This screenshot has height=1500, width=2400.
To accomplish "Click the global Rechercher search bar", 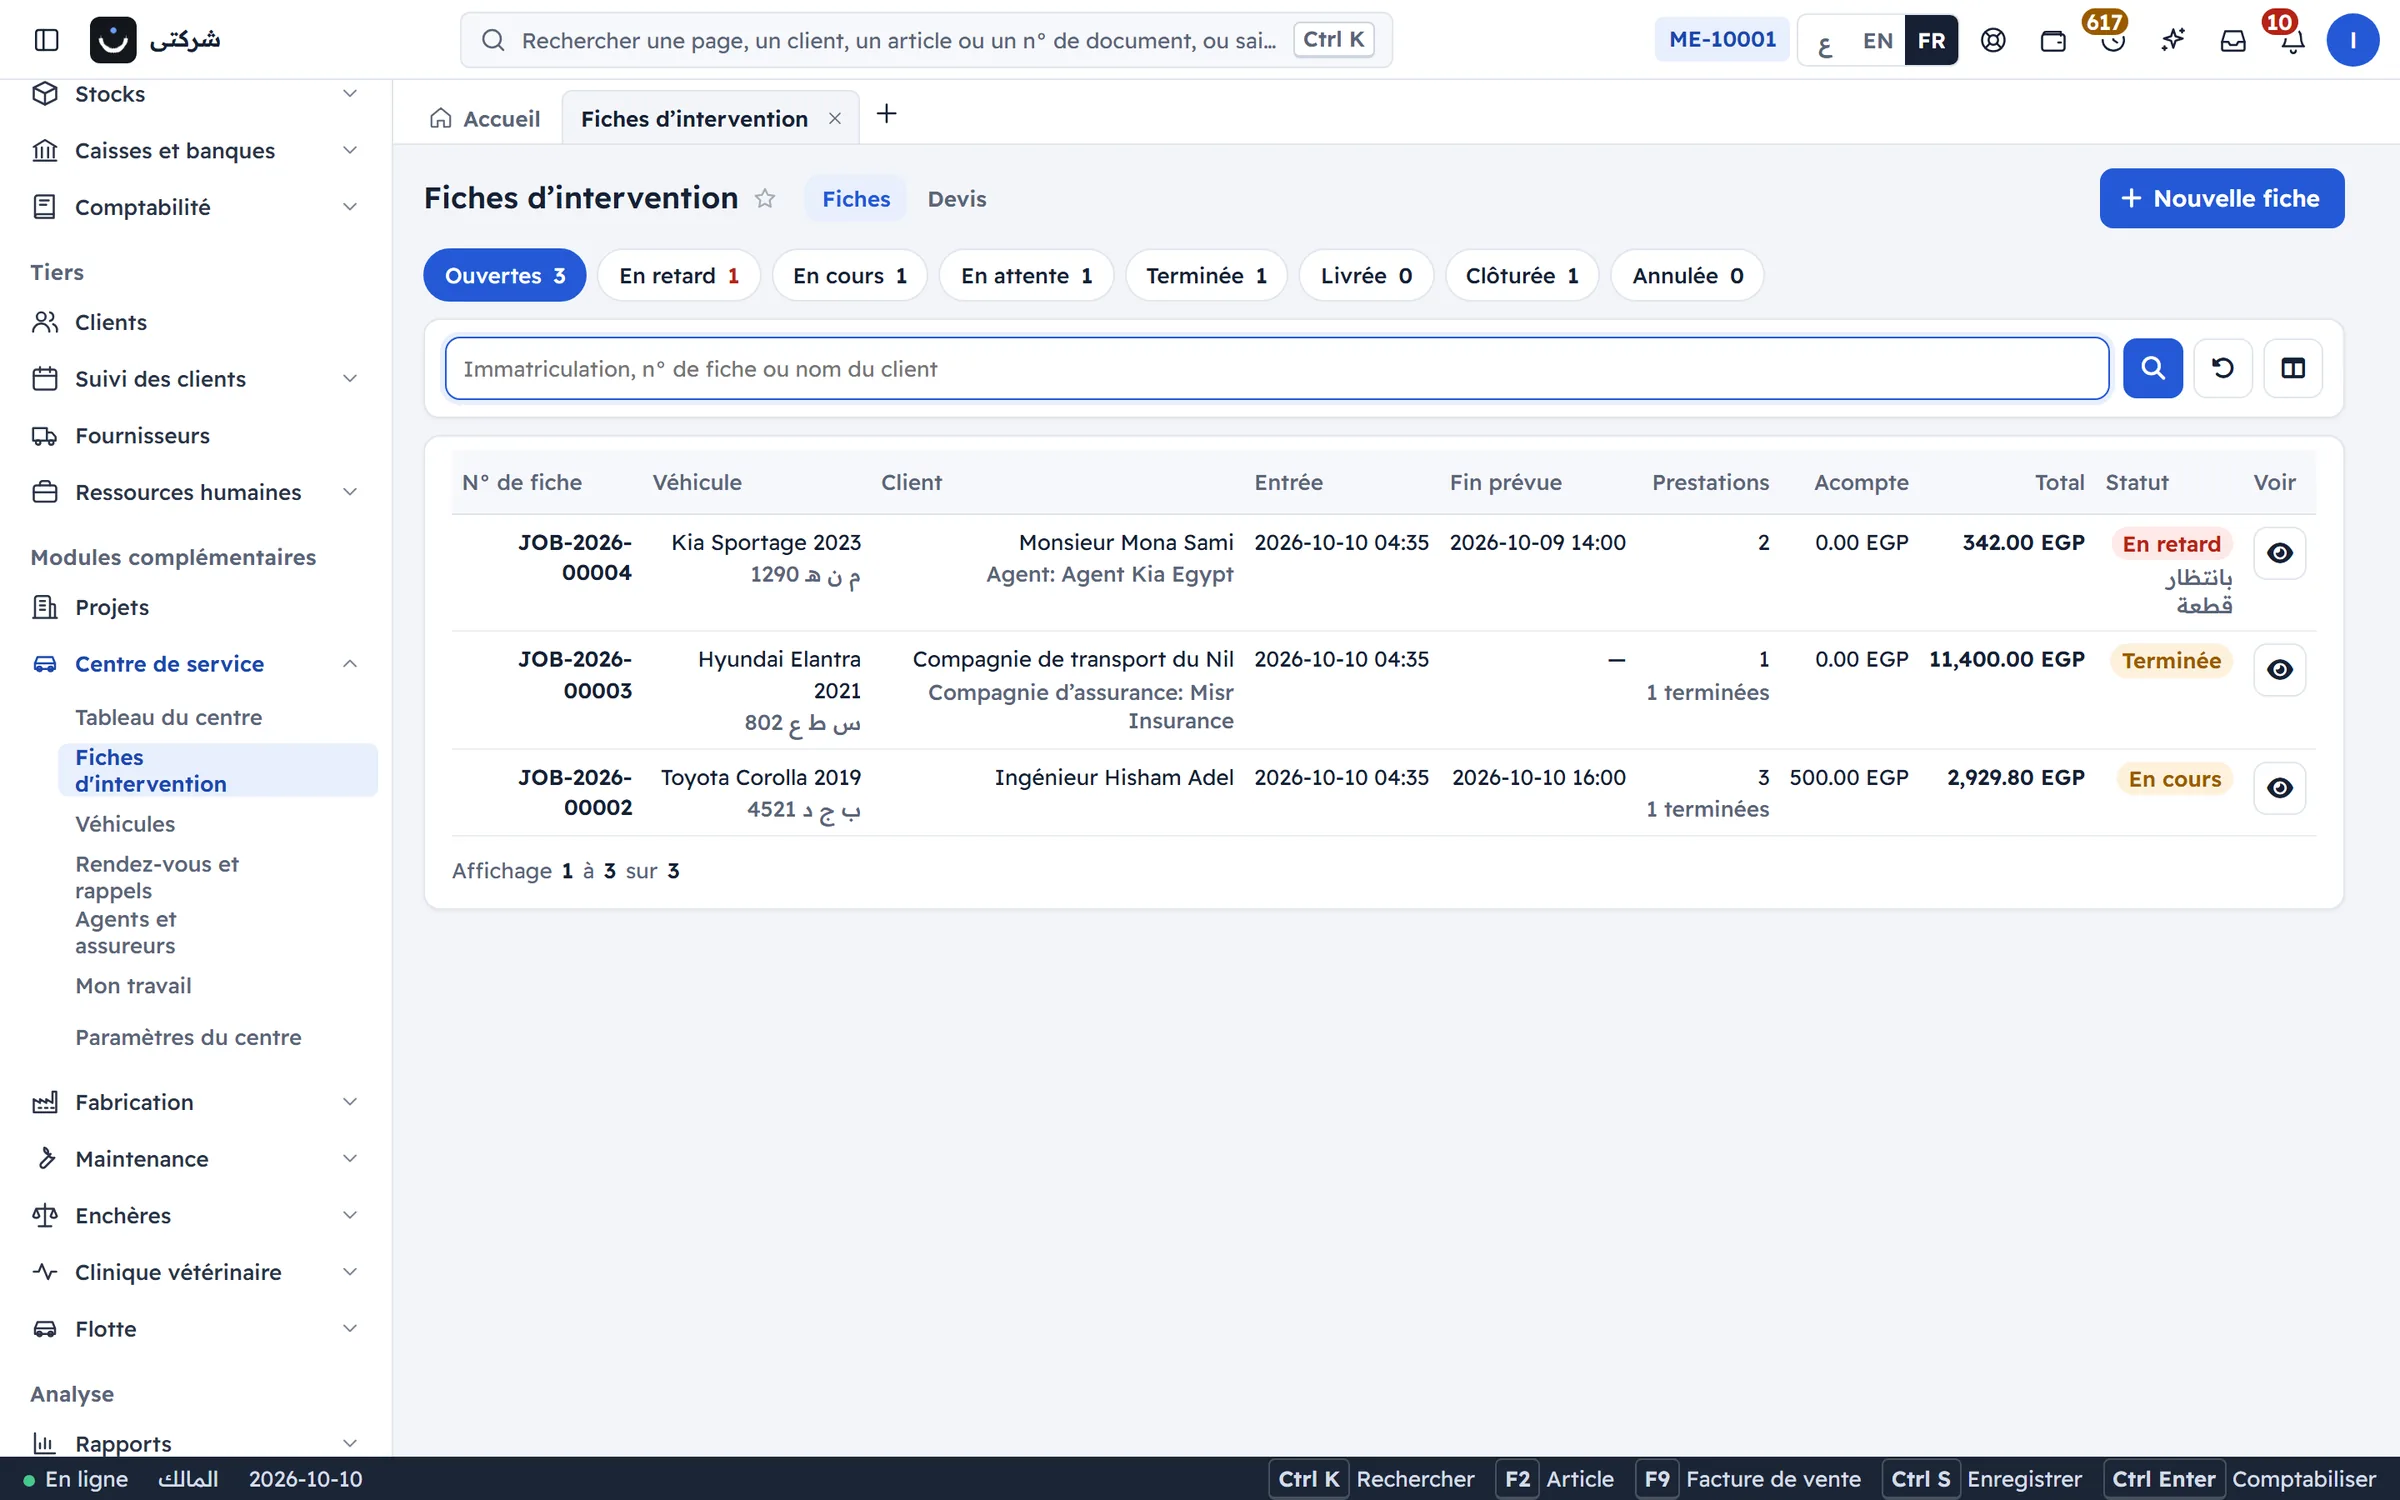I will 926,40.
